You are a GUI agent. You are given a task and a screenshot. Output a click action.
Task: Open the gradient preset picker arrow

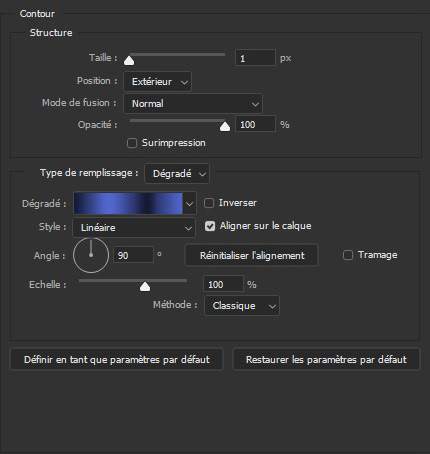[189, 203]
